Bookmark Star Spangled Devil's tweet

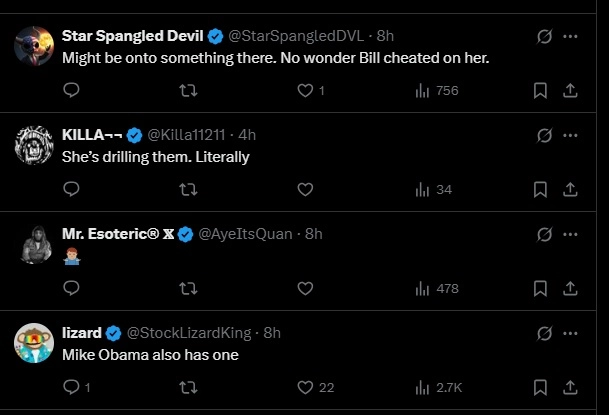[540, 90]
